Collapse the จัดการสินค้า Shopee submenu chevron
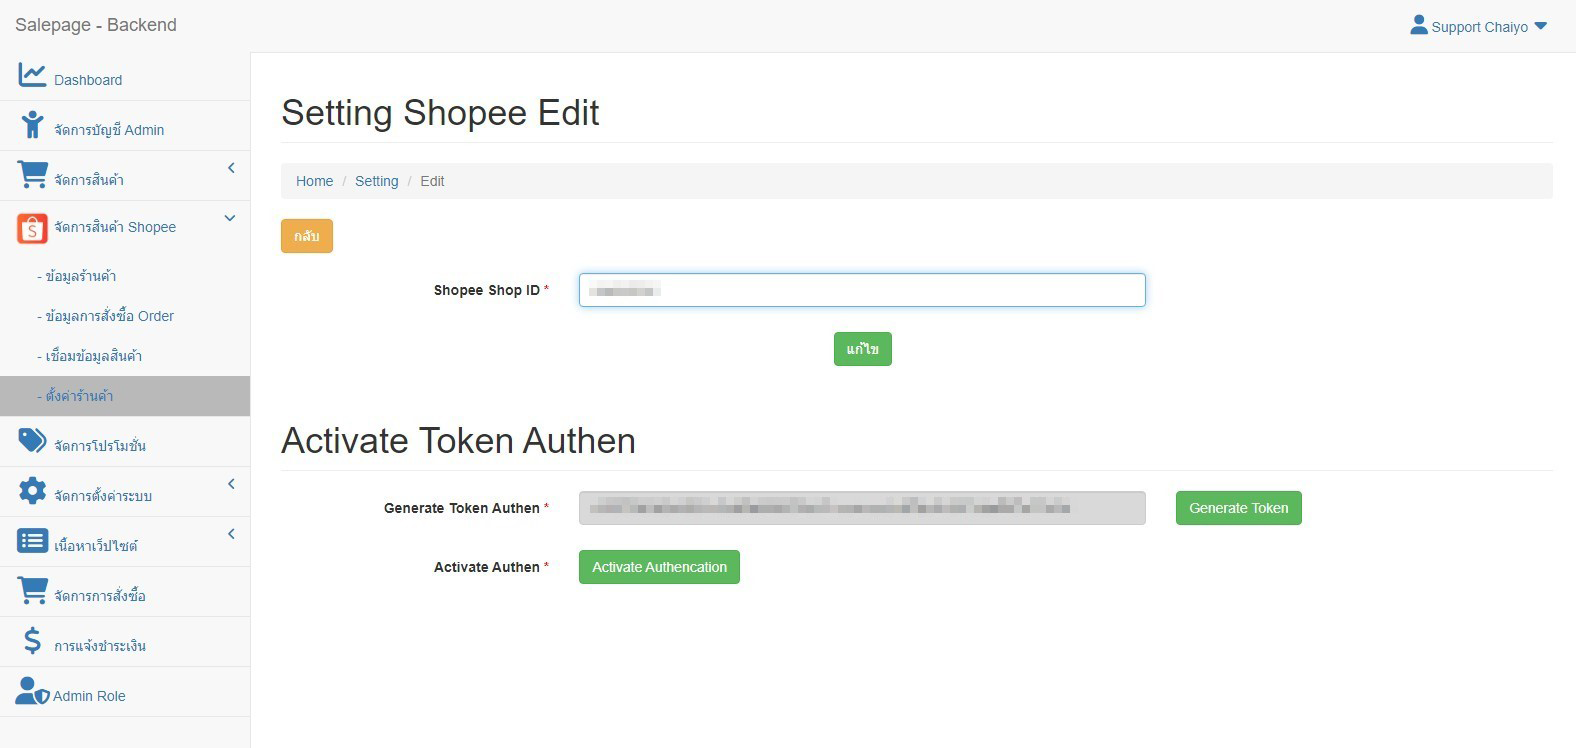This screenshot has height=748, width=1576. pyautogui.click(x=230, y=218)
